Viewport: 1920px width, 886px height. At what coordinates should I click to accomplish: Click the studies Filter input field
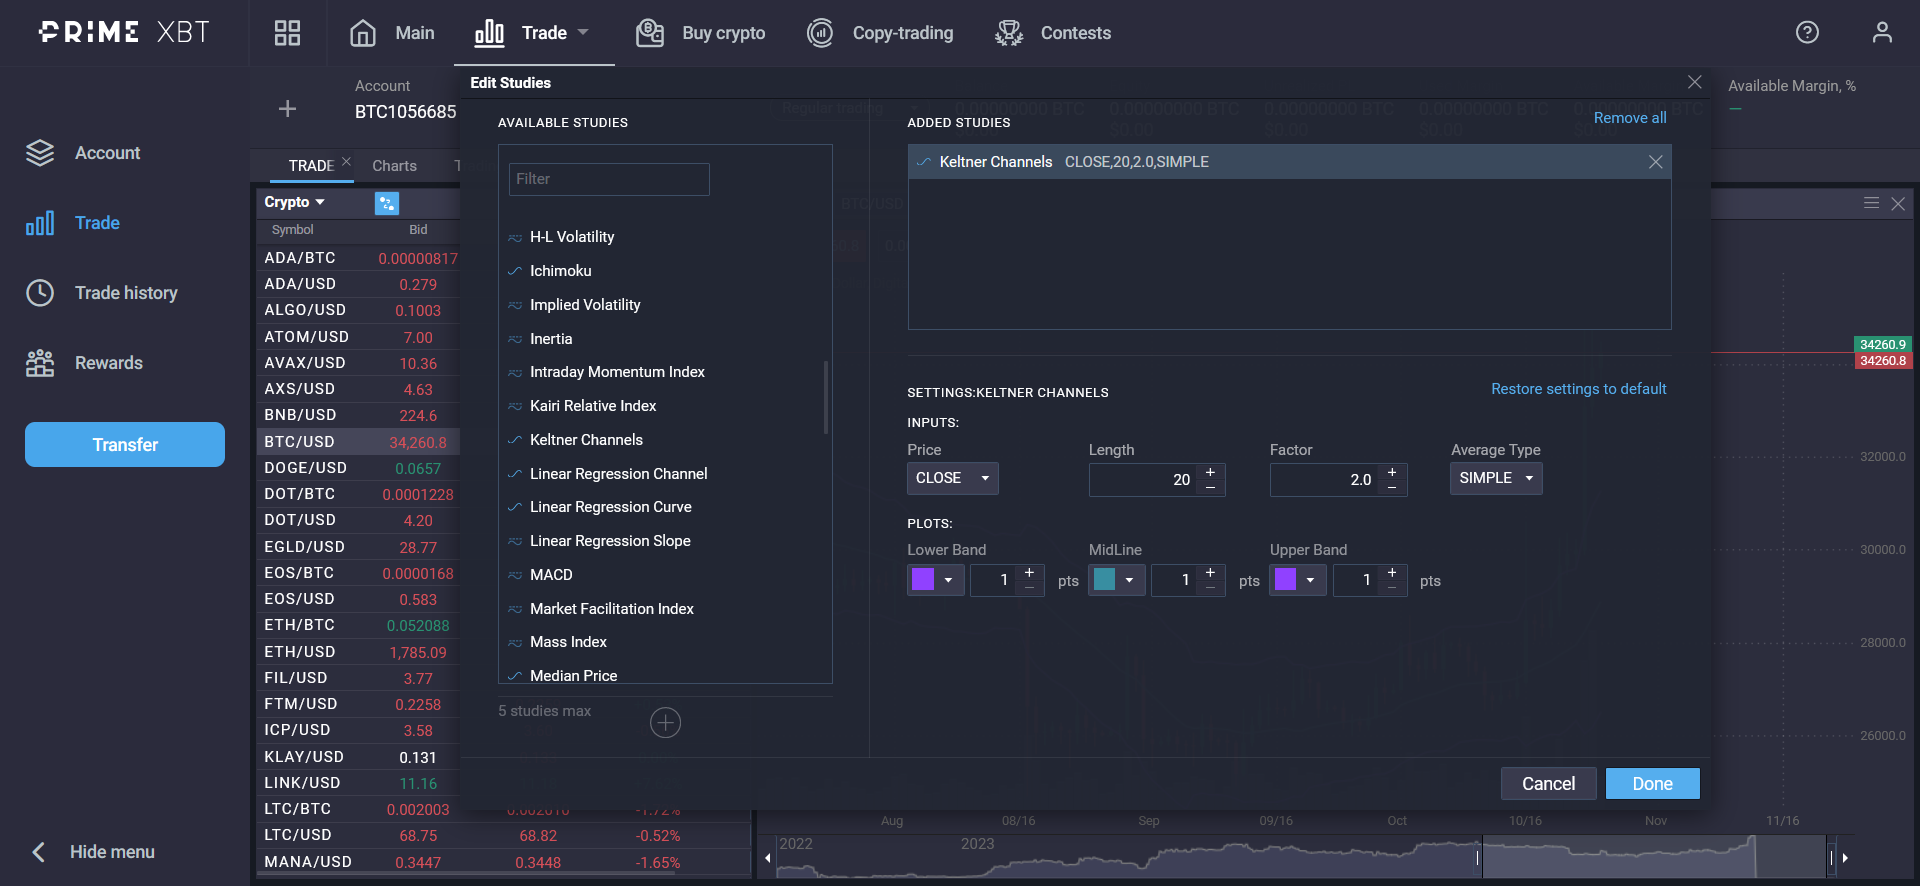609,179
